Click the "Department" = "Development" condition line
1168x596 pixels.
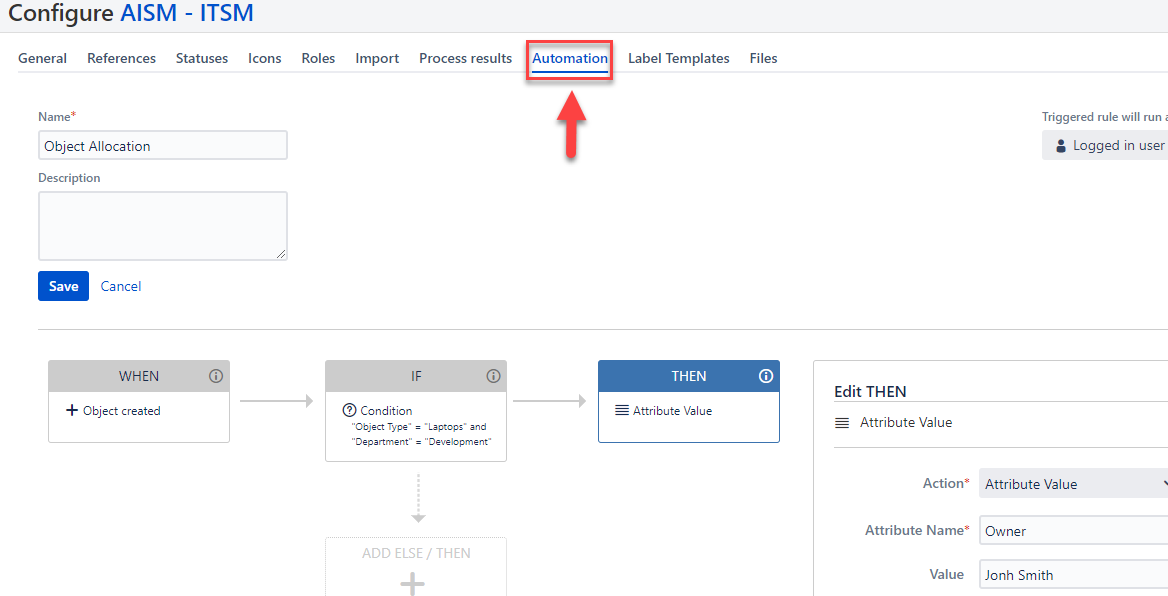tap(421, 442)
